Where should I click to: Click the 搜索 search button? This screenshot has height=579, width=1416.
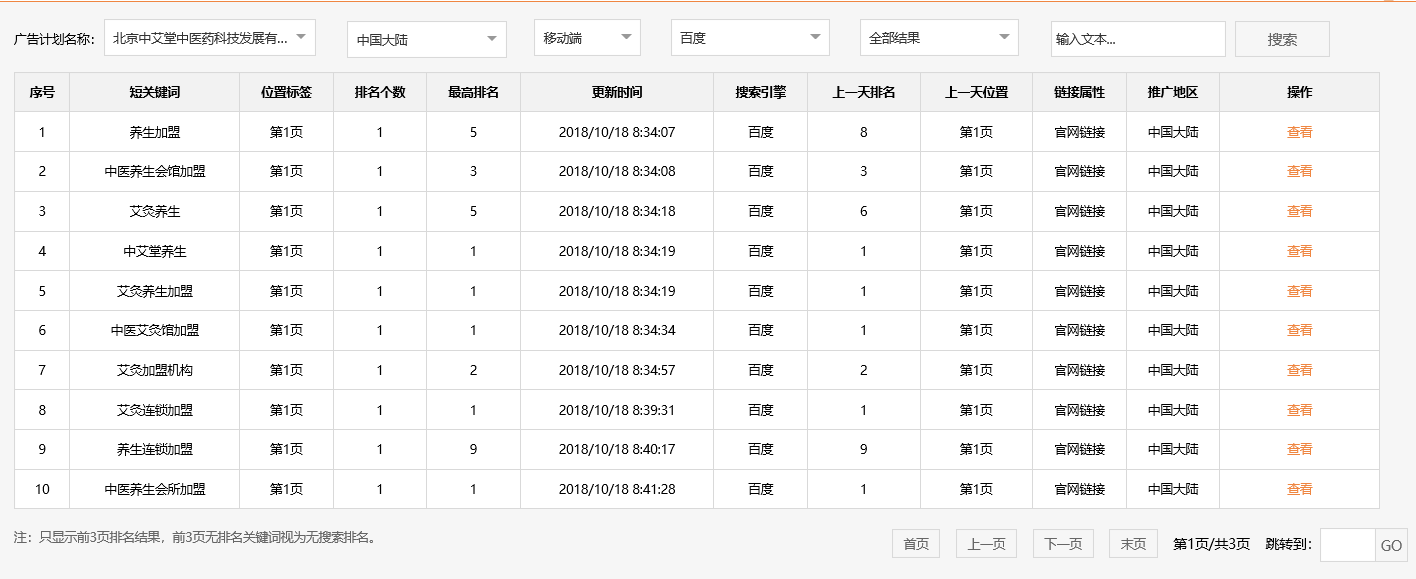(x=1281, y=37)
